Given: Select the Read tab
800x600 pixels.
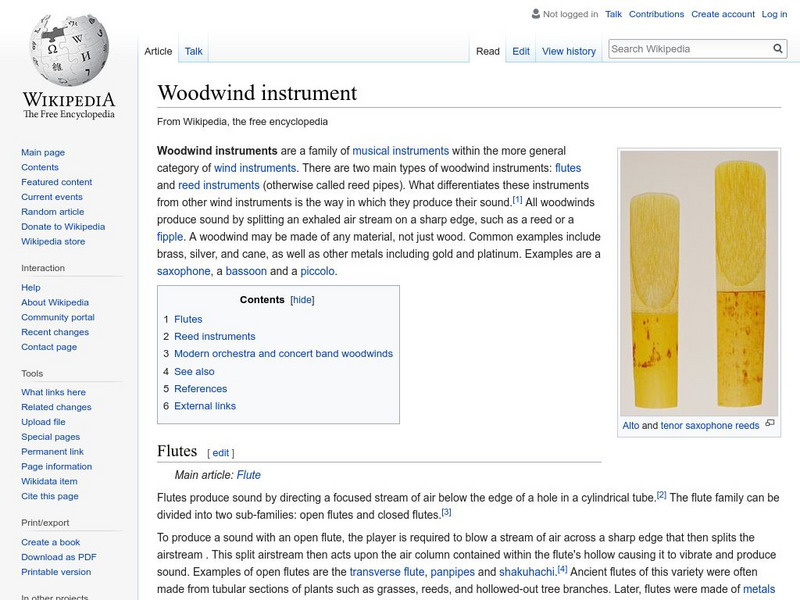Looking at the screenshot, I should (x=488, y=52).
